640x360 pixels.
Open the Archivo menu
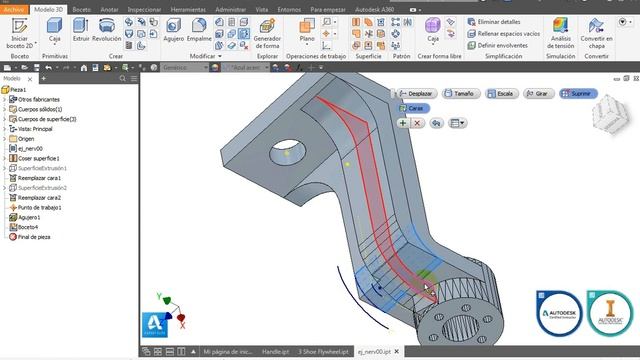[x=14, y=9]
